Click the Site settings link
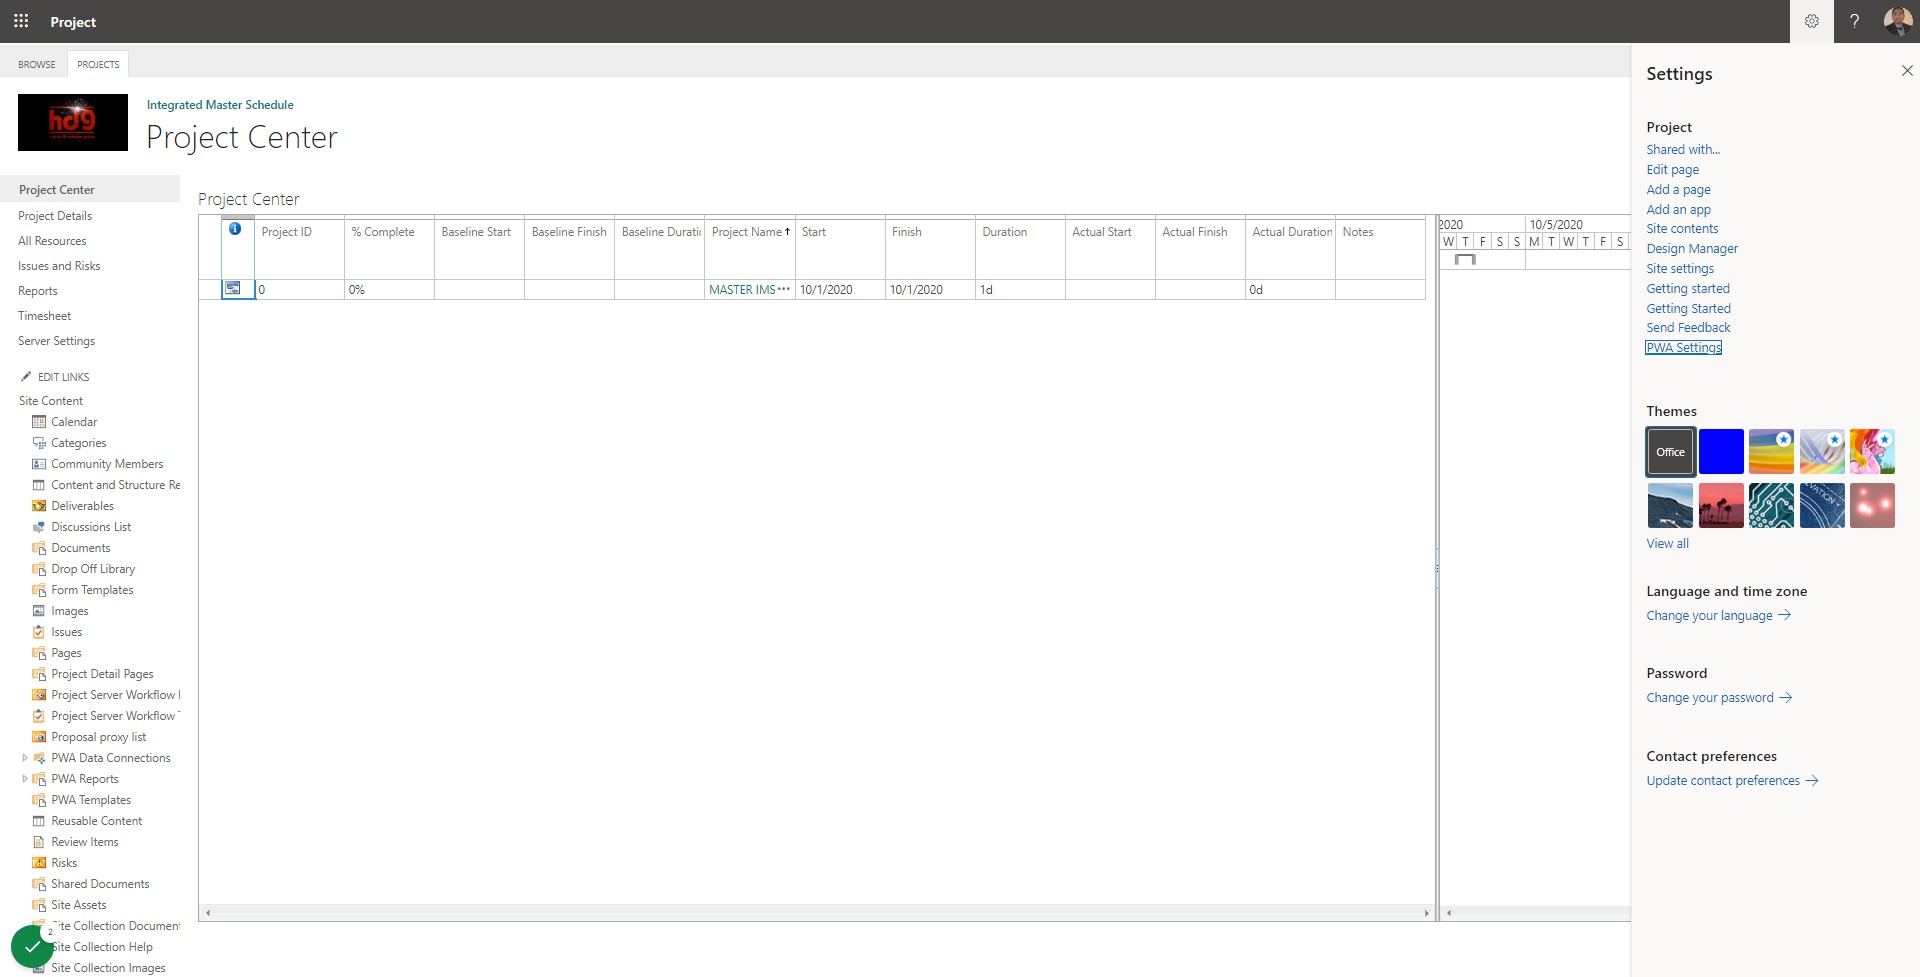Viewport: 1920px width, 977px height. [1680, 268]
